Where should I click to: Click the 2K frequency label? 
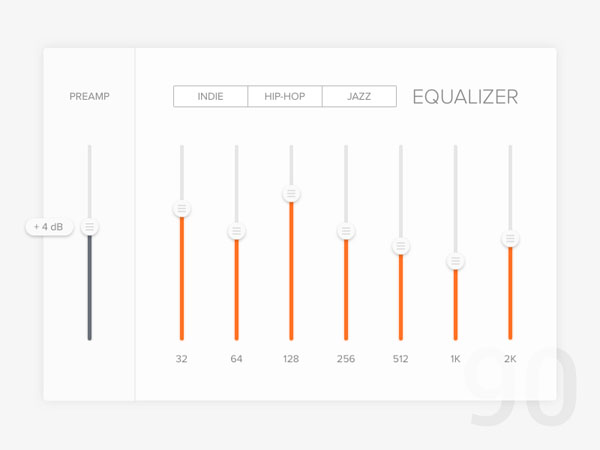[x=510, y=359]
